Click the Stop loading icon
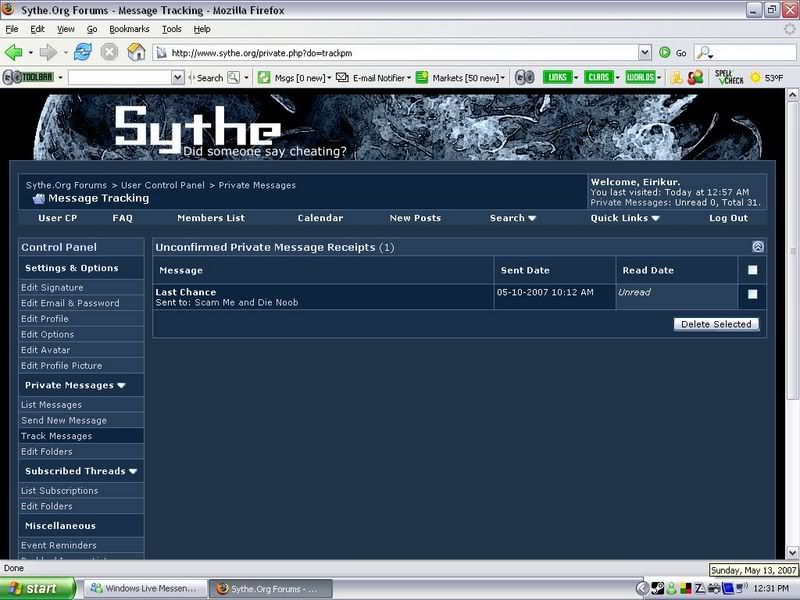Screen dimensions: 800x600 pos(109,52)
